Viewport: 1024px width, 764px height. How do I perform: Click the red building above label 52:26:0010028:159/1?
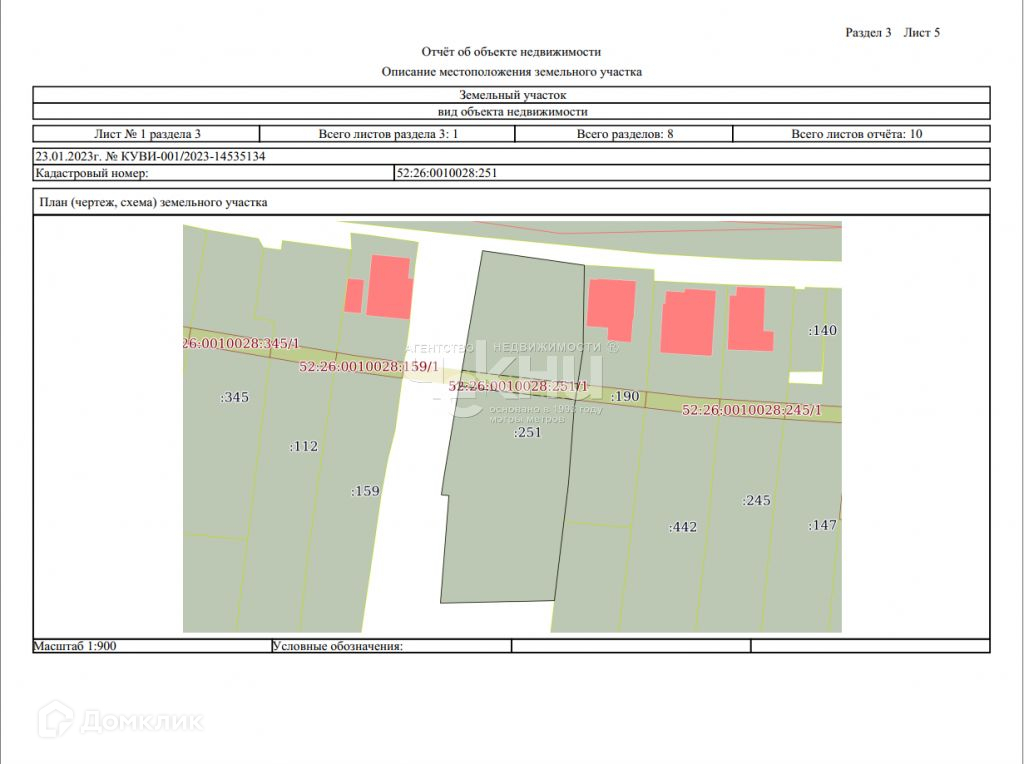[x=390, y=287]
